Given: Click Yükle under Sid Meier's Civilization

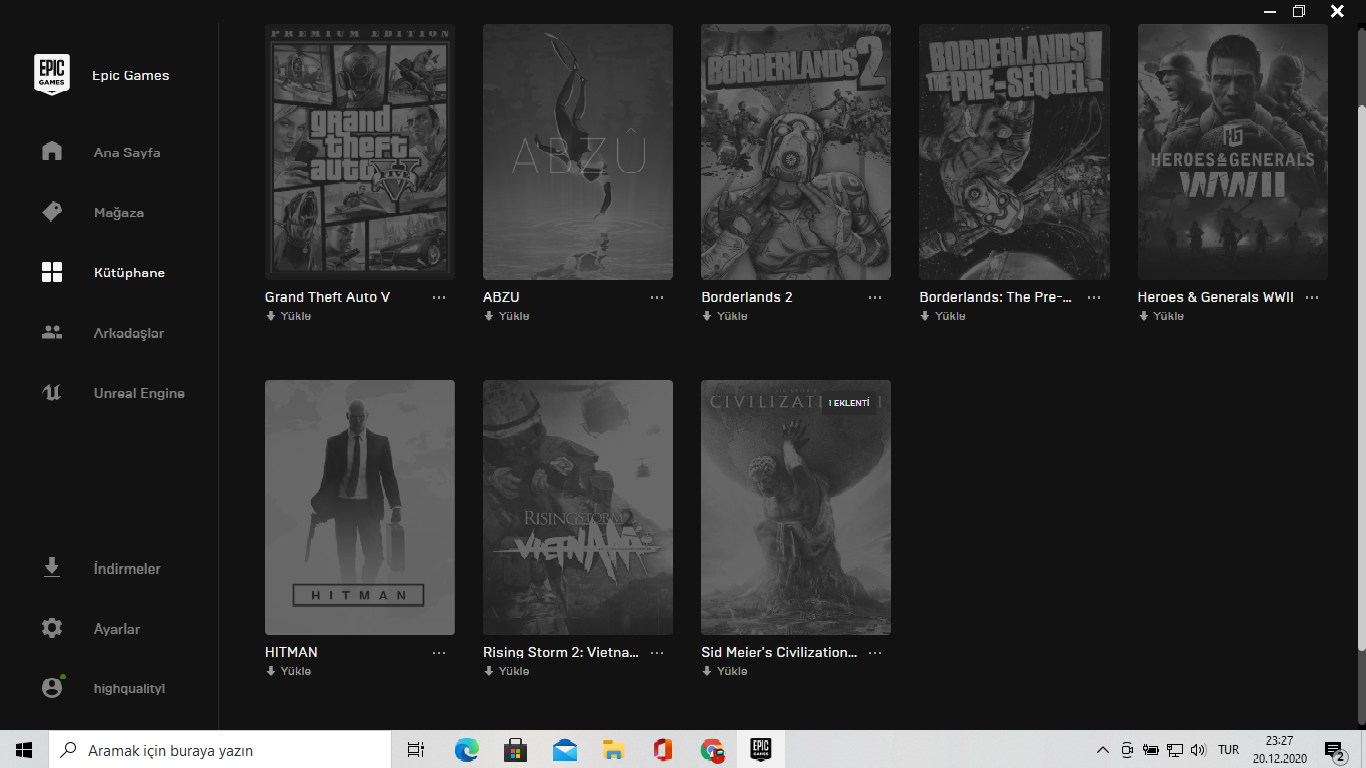Looking at the screenshot, I should (x=724, y=671).
